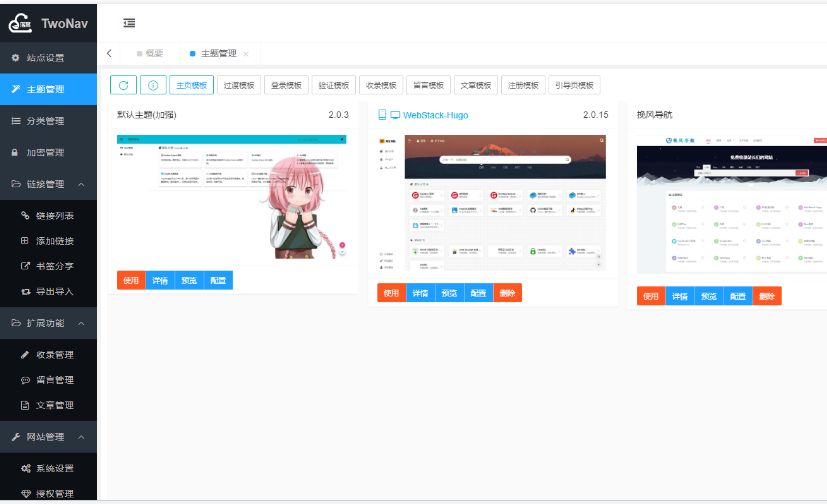Viewport: 827px width, 504px height.
Task: Select the 留言模板 template filter
Action: click(429, 85)
